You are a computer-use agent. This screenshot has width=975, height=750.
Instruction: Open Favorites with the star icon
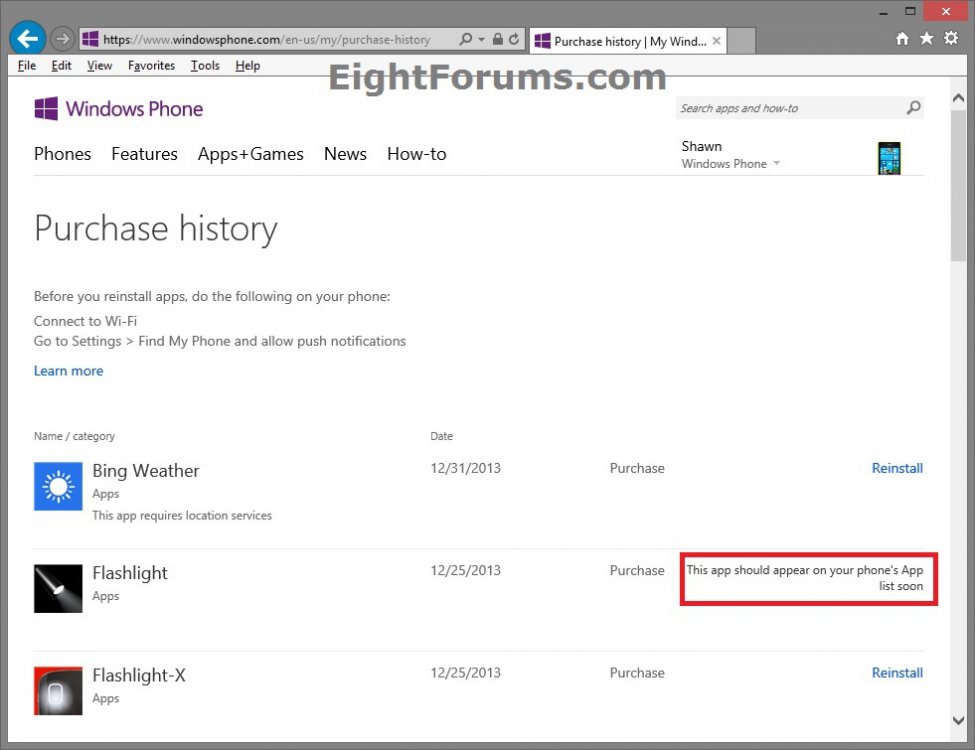(926, 39)
